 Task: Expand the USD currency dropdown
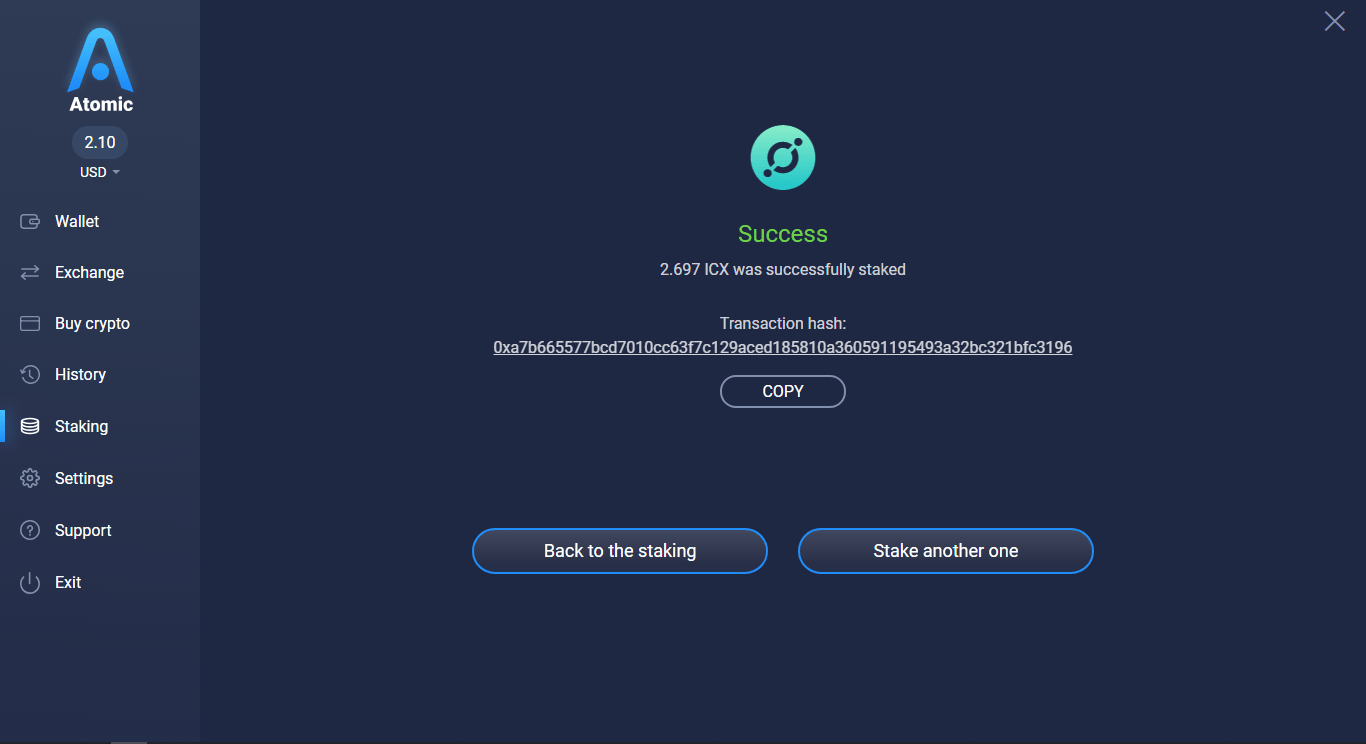100,172
